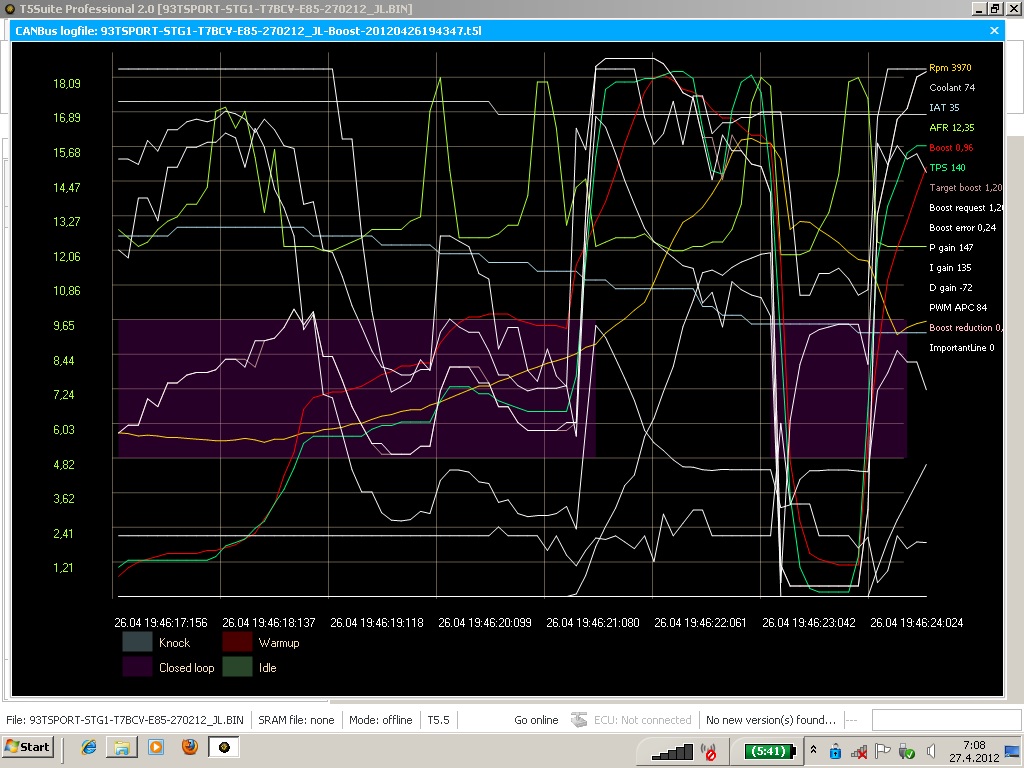This screenshot has height=768, width=1024.
Task: Toggle the Boost 0,96 legend entry
Action: tap(951, 148)
